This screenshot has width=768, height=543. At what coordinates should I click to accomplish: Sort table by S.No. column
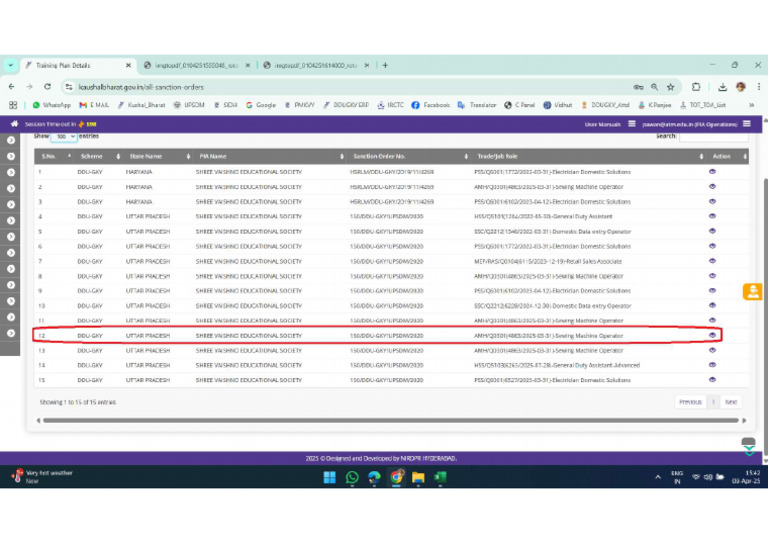pyautogui.click(x=53, y=156)
